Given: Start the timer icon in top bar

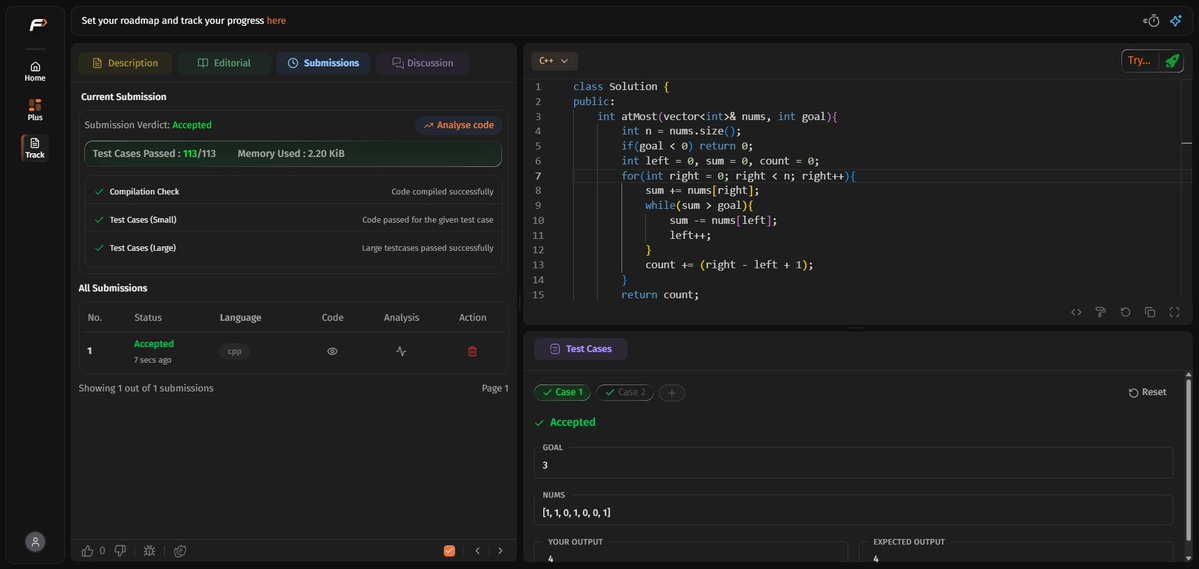Looking at the screenshot, I should tap(1152, 21).
